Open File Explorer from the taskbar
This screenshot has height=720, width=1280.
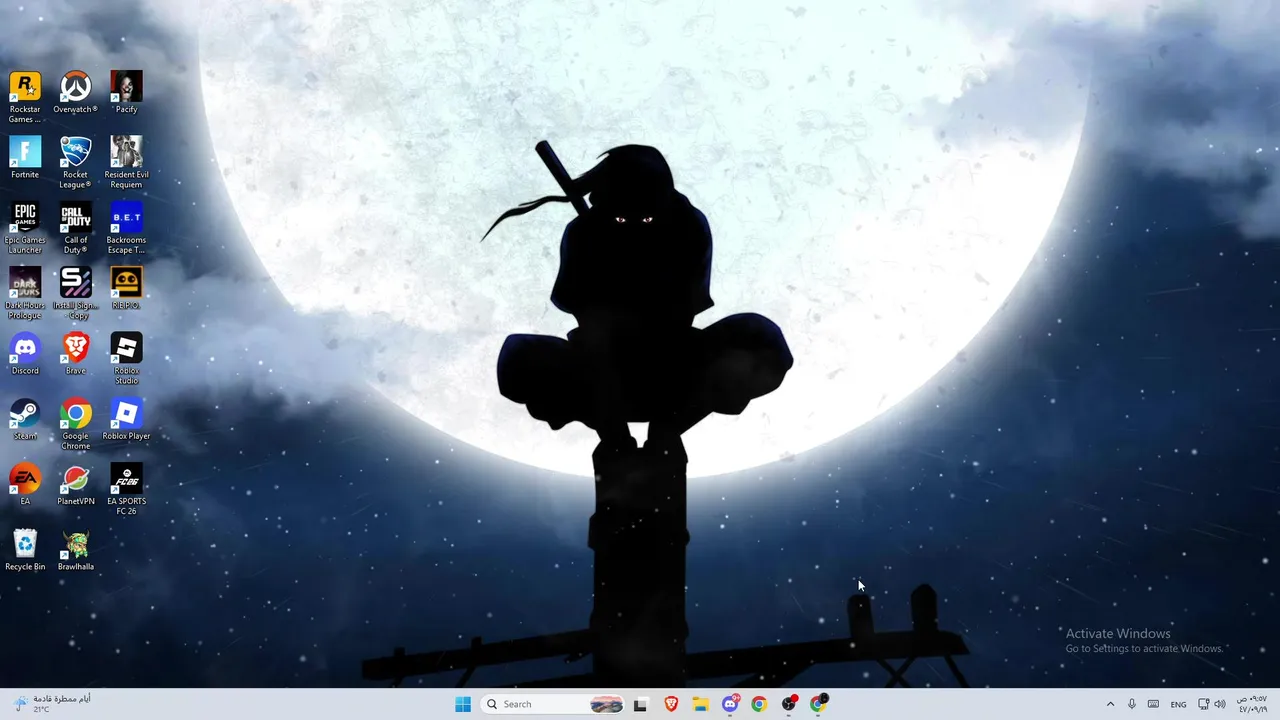click(701, 704)
